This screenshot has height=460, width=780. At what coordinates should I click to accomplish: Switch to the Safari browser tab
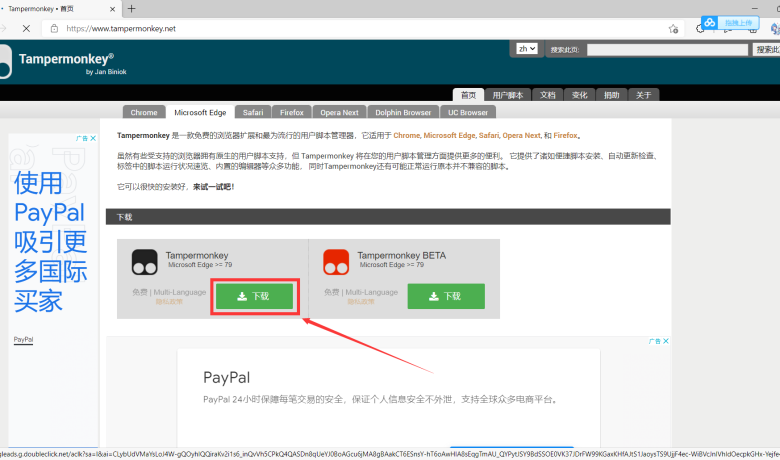click(253, 112)
